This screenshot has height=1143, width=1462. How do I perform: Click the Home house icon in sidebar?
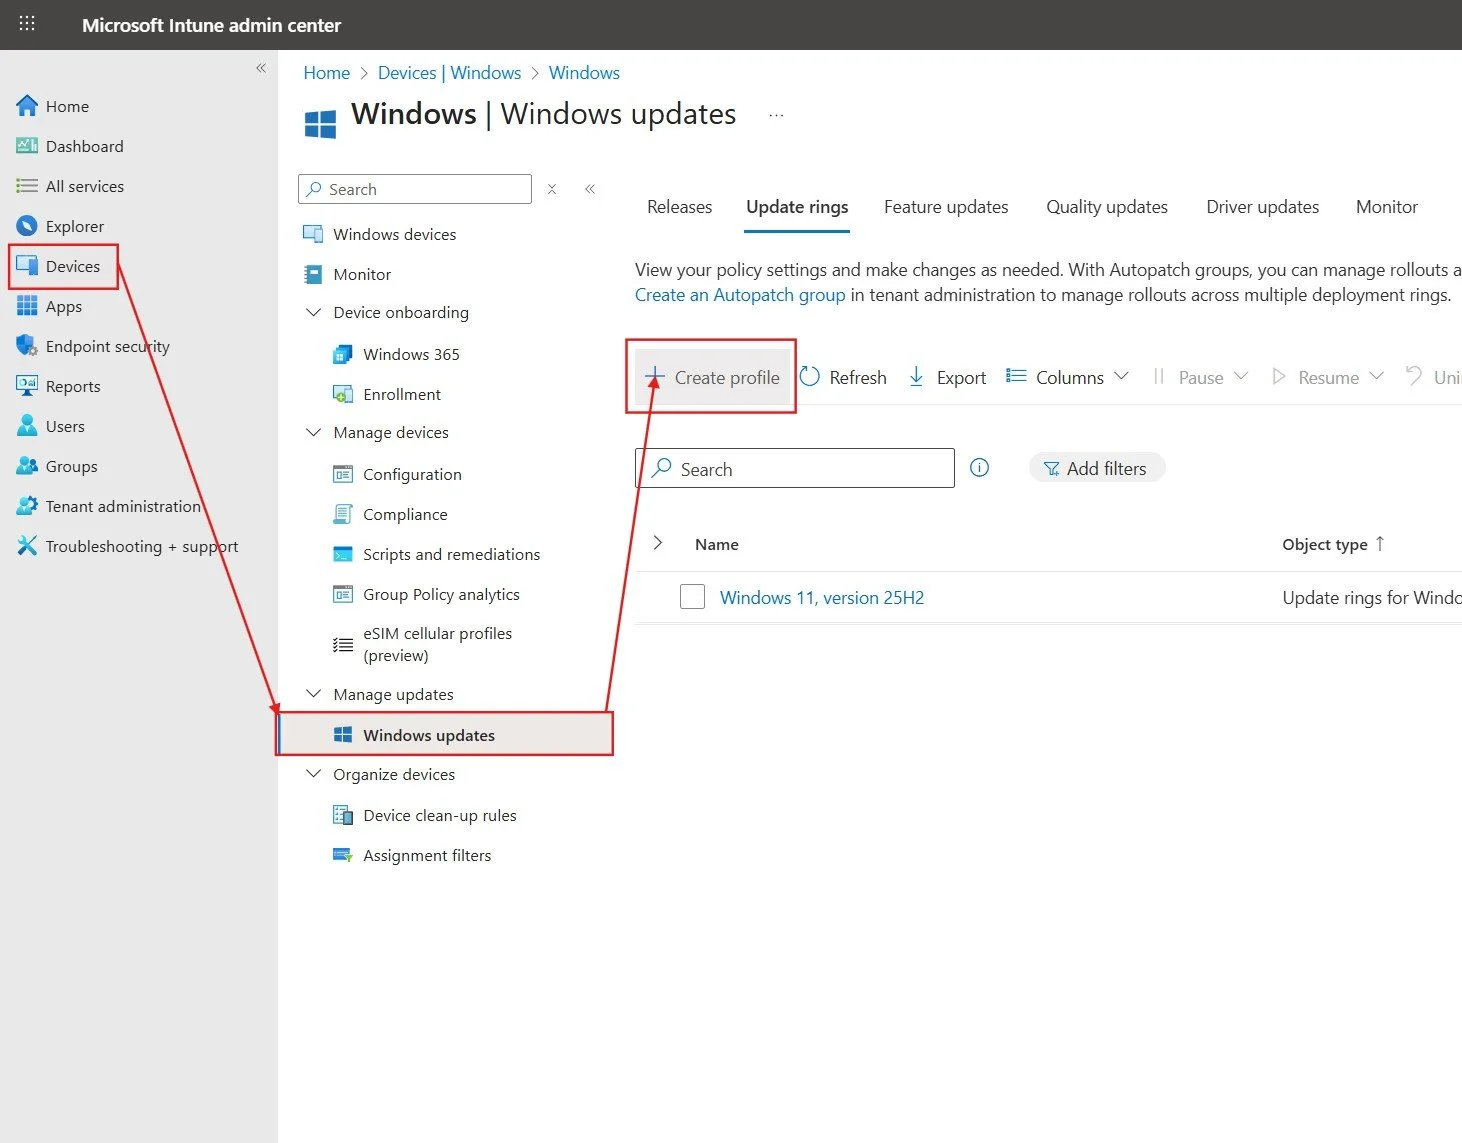(27, 106)
